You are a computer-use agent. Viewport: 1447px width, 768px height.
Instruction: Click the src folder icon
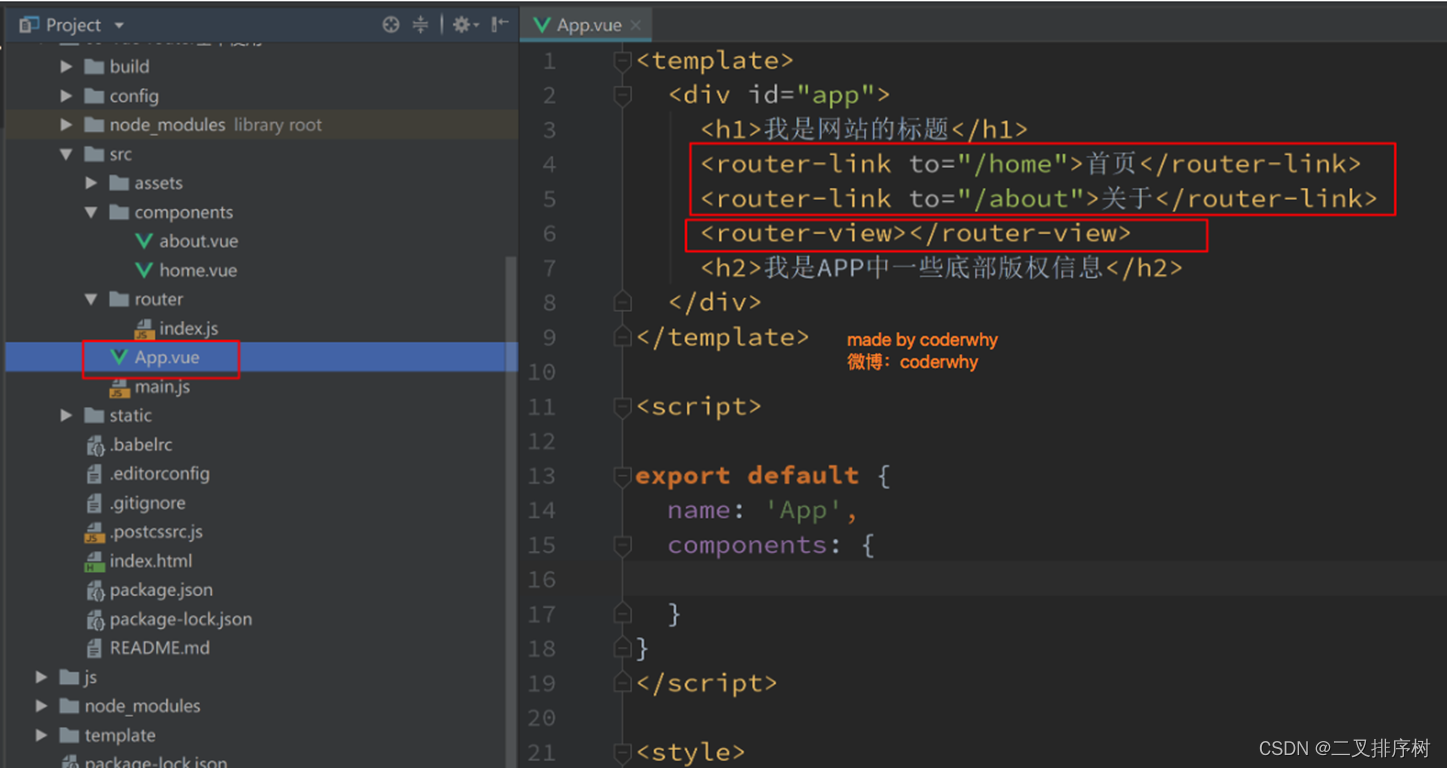pos(95,154)
